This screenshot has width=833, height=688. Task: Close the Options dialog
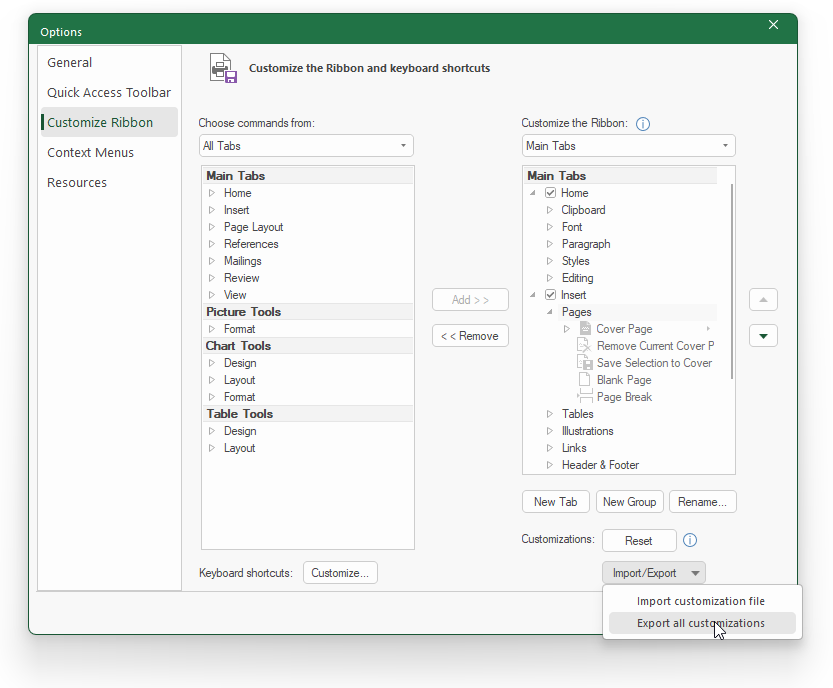tap(774, 24)
